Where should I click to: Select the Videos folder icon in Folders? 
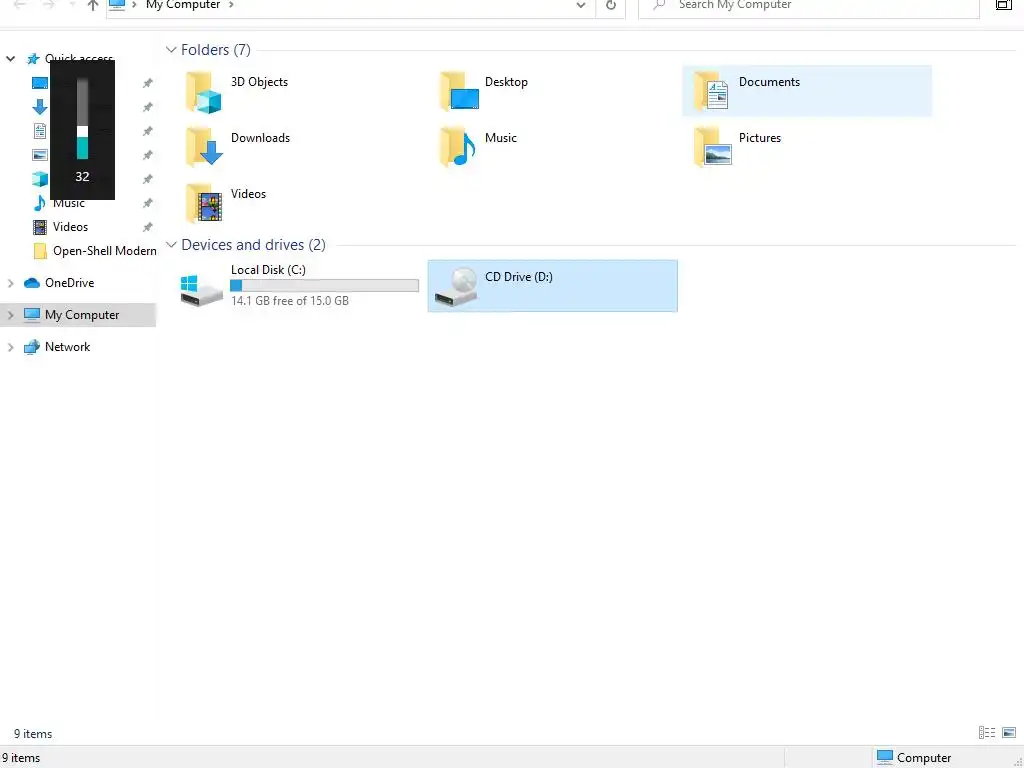pos(204,203)
